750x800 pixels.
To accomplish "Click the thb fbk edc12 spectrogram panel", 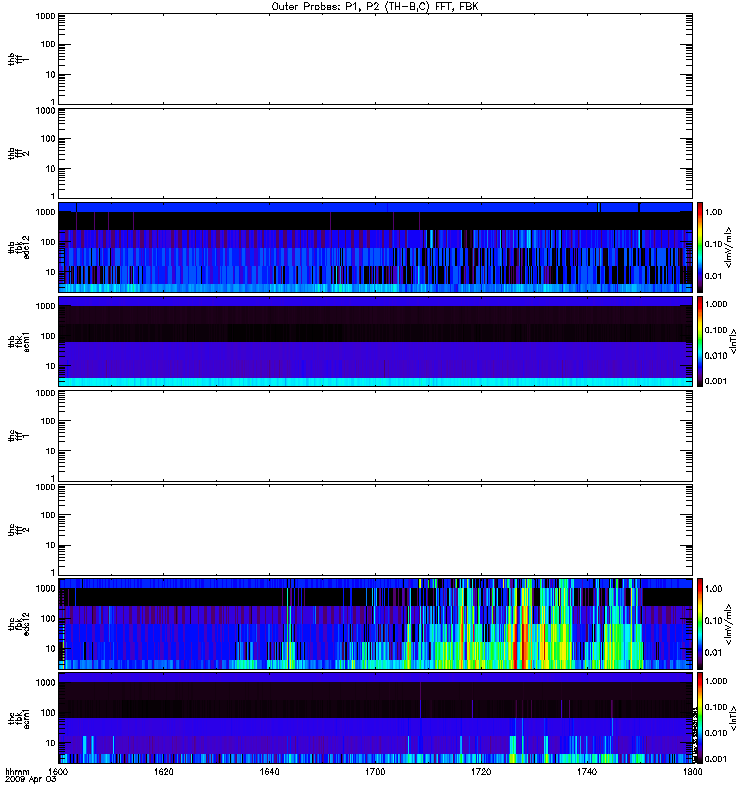I will (x=375, y=247).
